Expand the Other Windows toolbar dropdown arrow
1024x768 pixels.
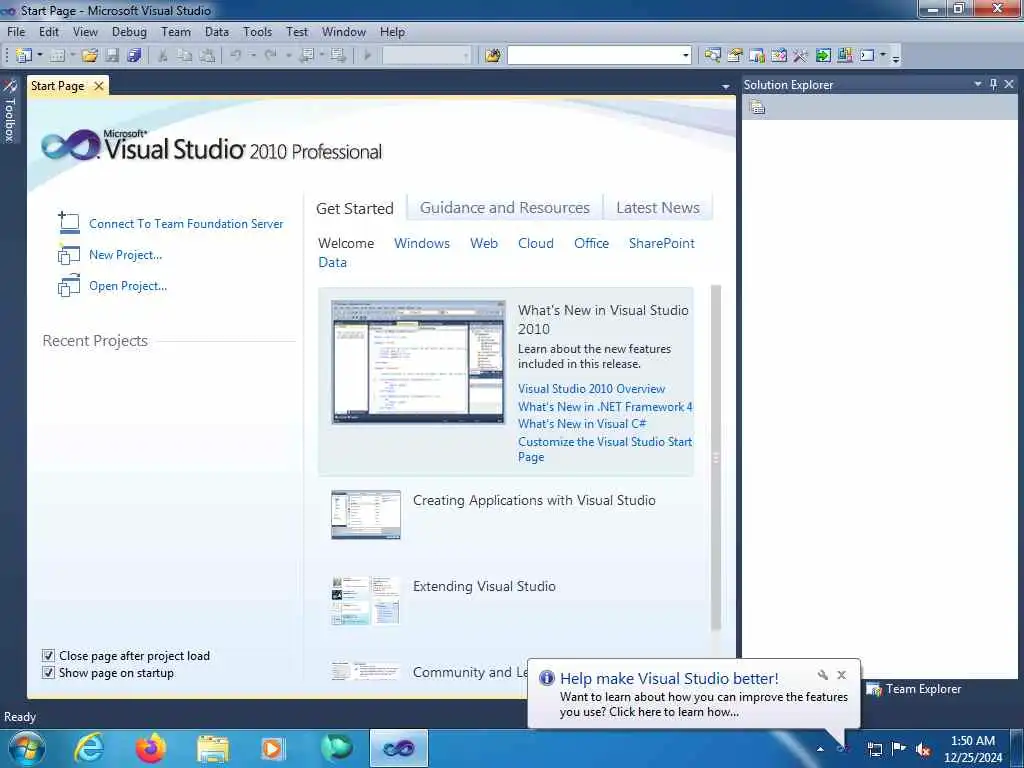tap(883, 56)
